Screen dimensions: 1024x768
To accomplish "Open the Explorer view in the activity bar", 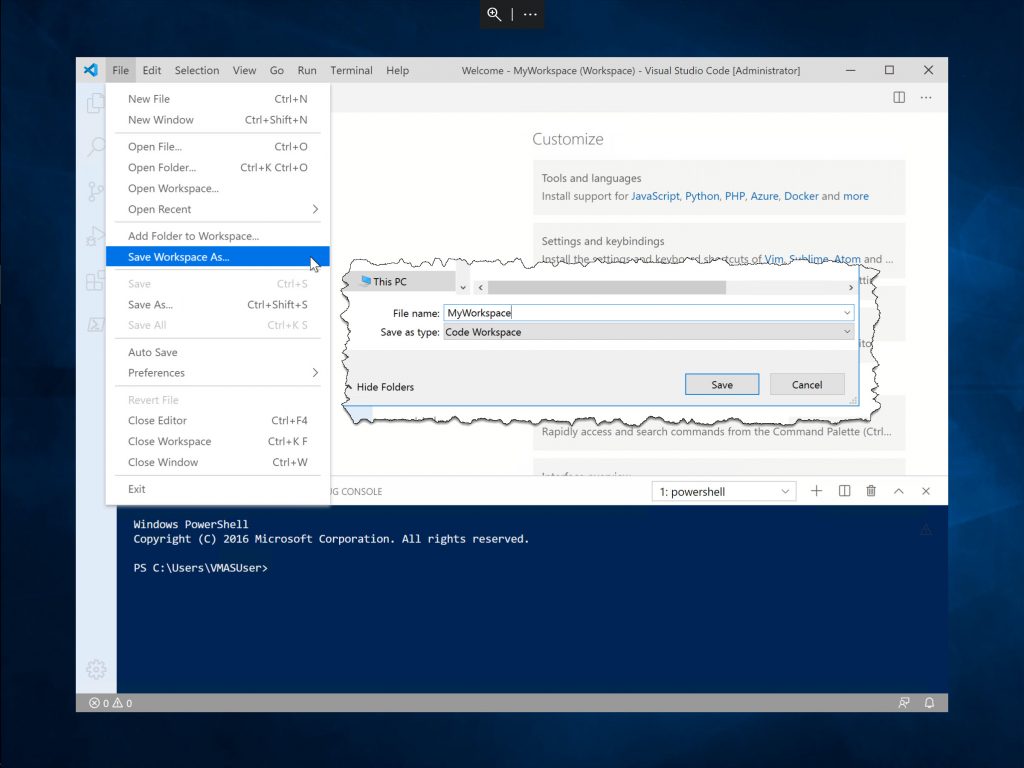I will pos(95,103).
